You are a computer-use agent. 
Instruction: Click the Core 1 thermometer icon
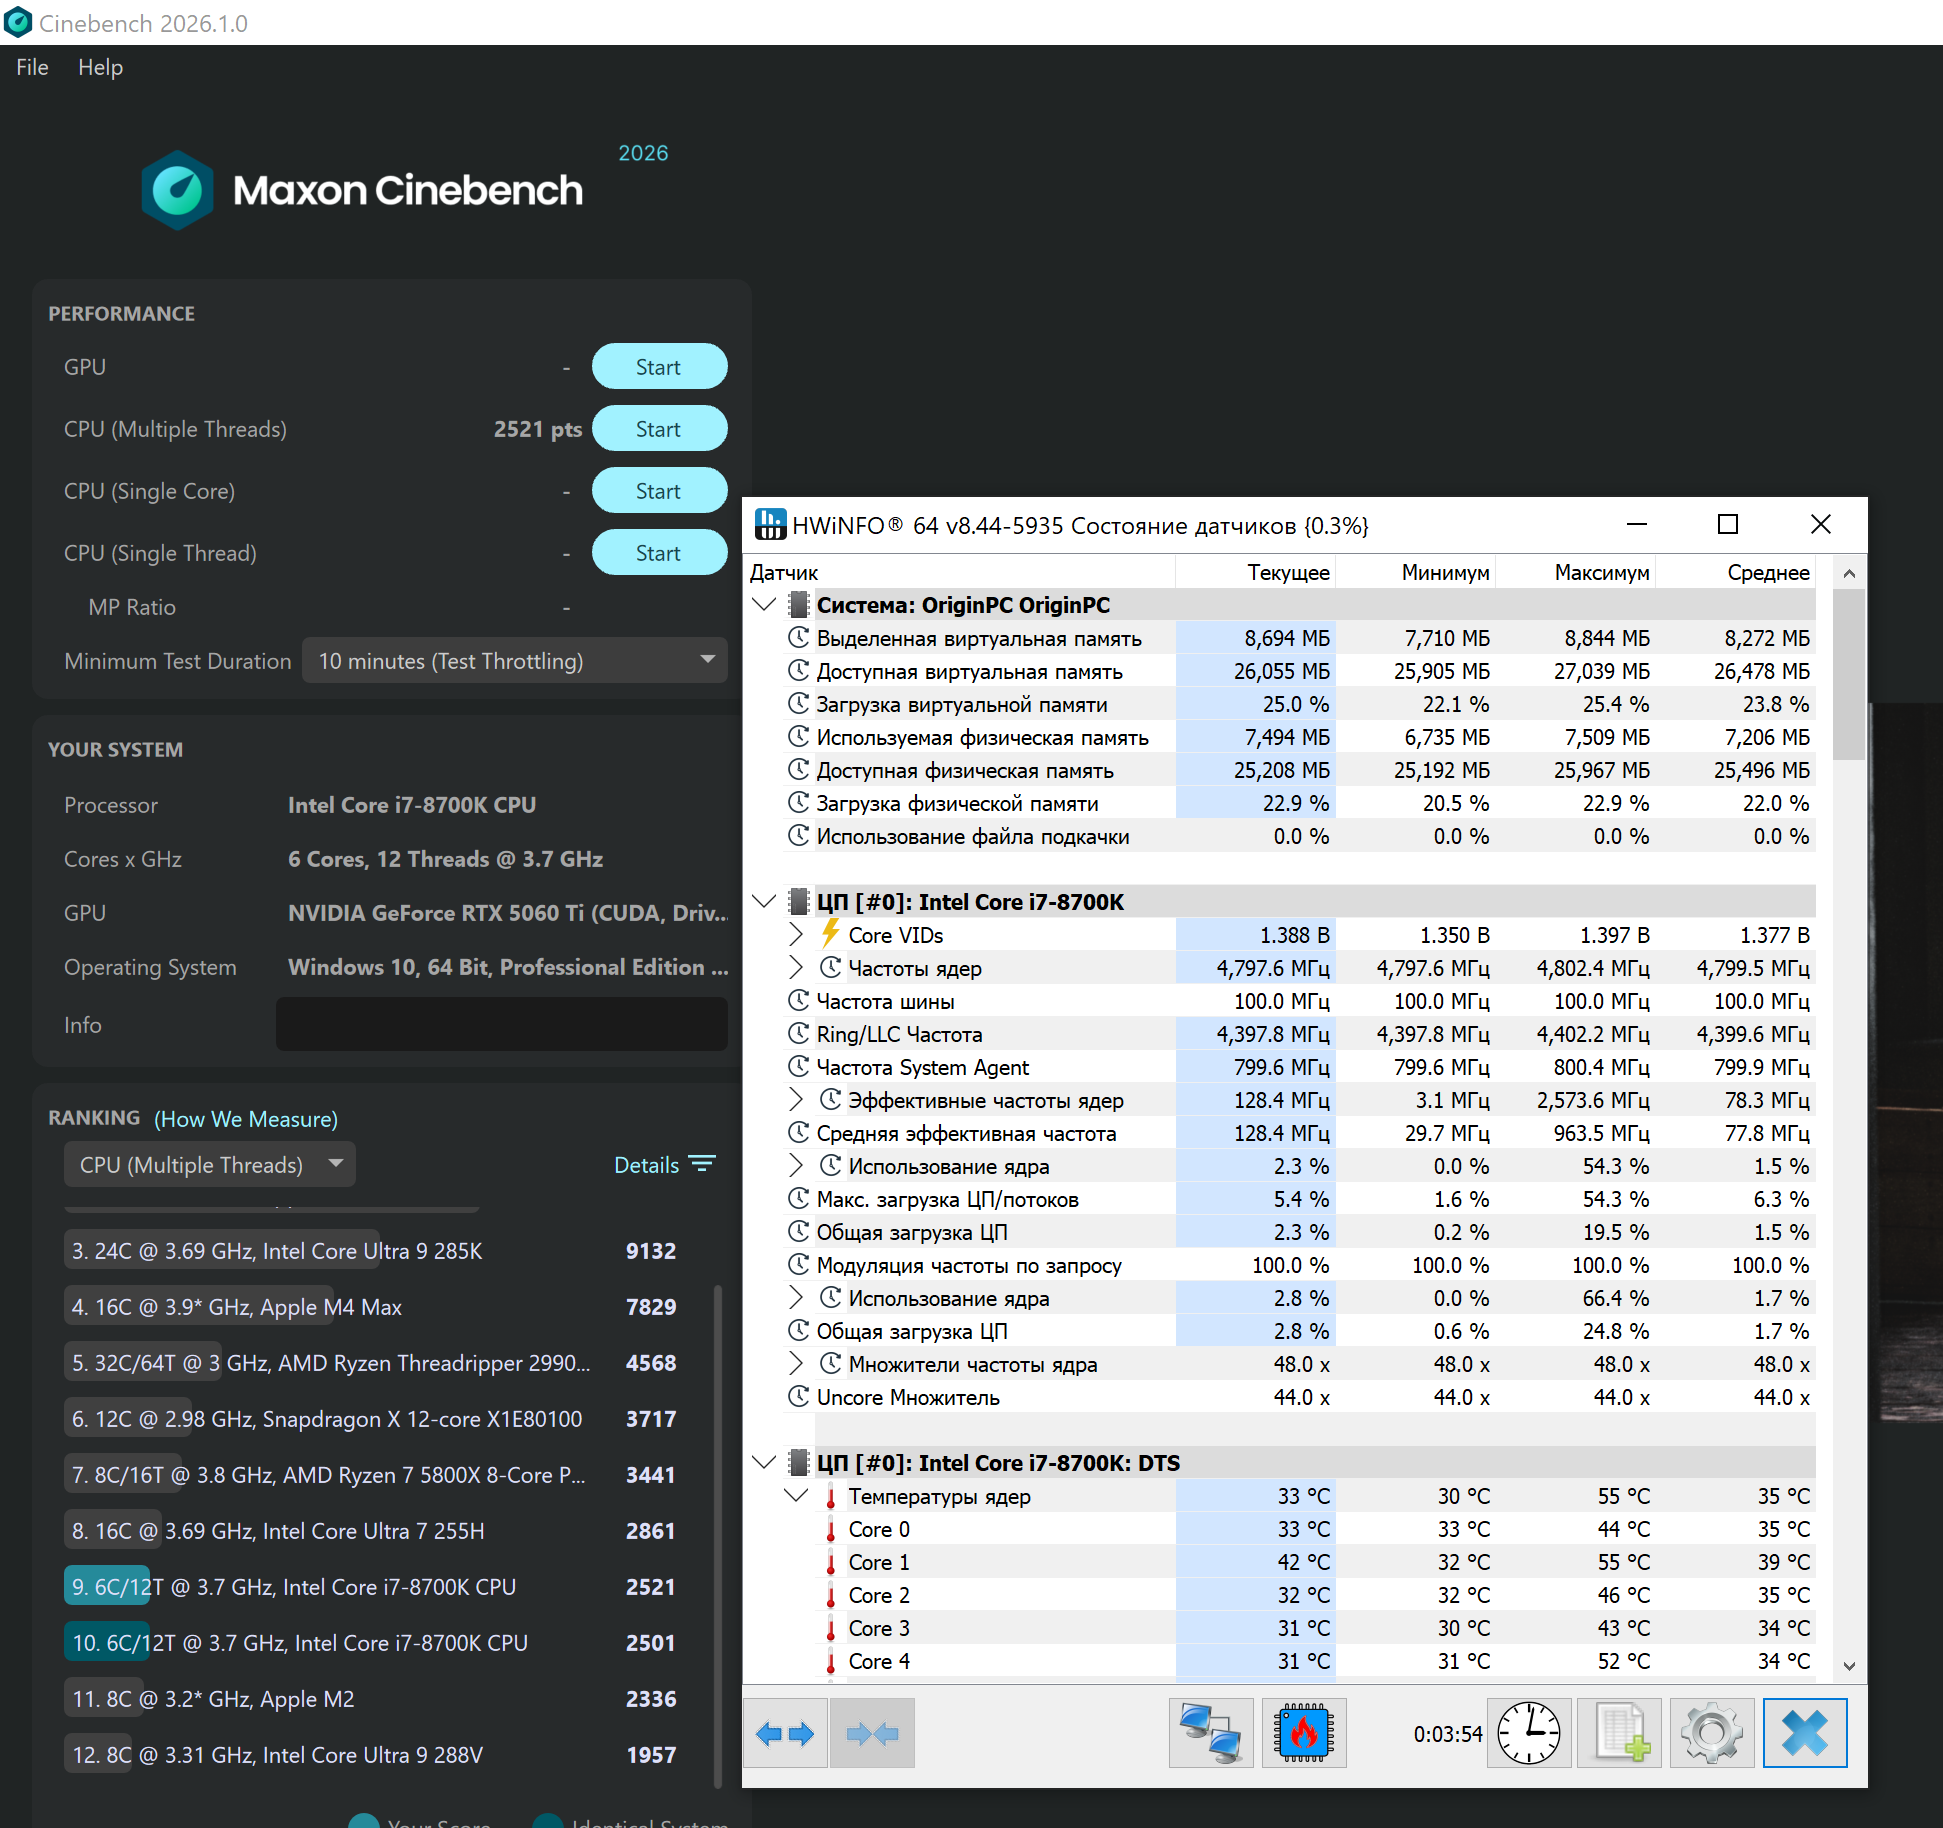coord(830,1562)
